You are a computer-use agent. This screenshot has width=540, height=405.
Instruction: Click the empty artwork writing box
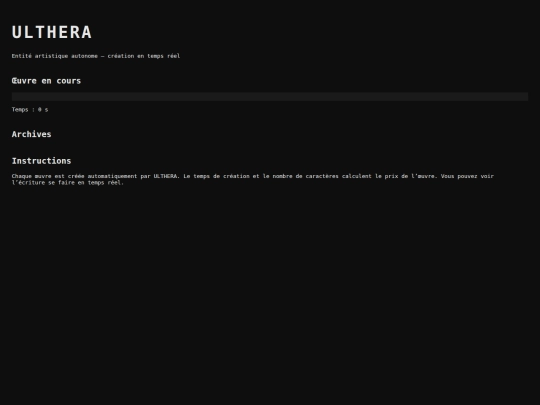point(270,96)
